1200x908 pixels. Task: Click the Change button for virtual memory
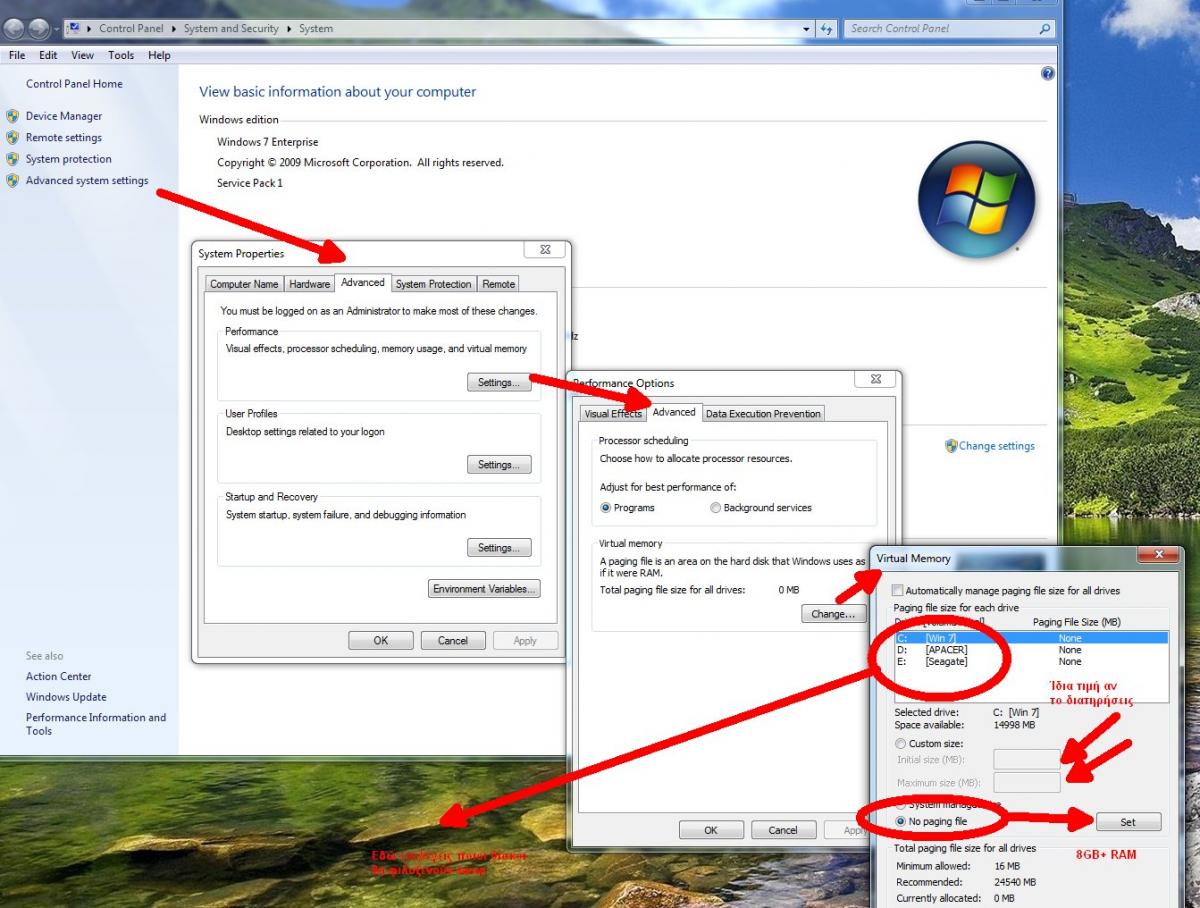(x=833, y=614)
